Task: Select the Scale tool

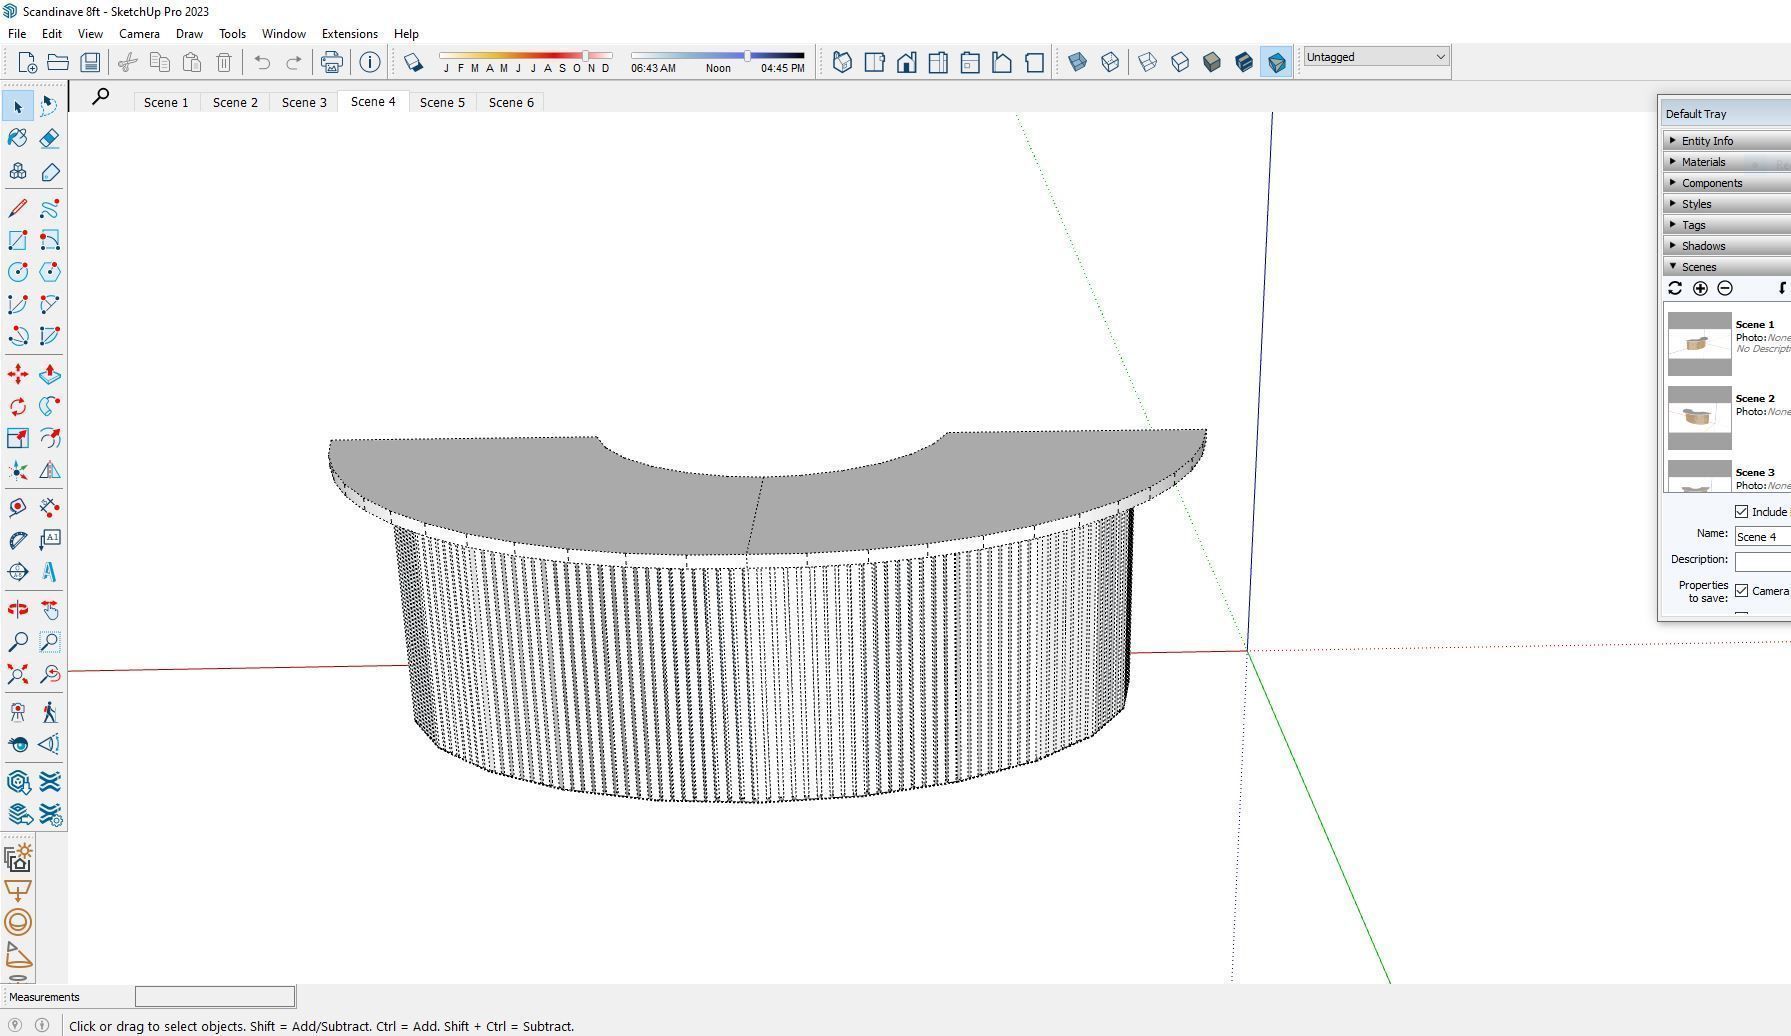Action: coord(18,438)
